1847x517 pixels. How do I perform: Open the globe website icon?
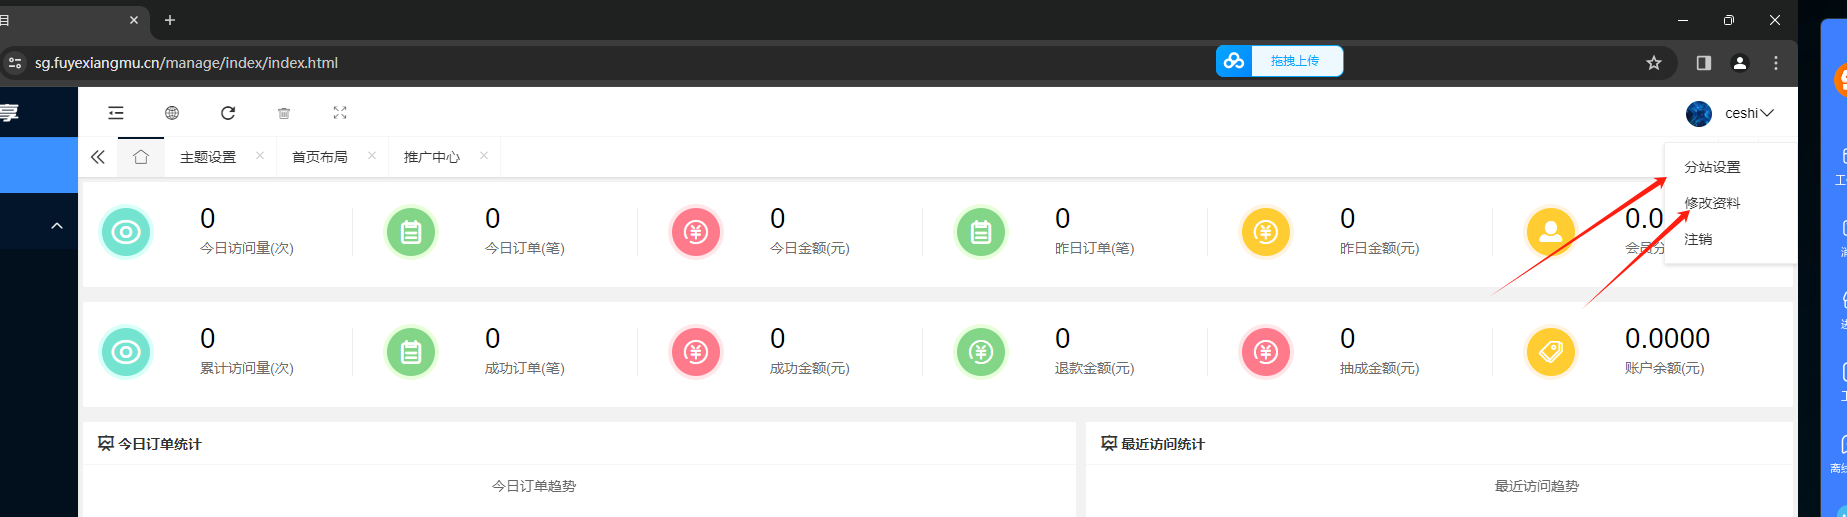pos(172,113)
